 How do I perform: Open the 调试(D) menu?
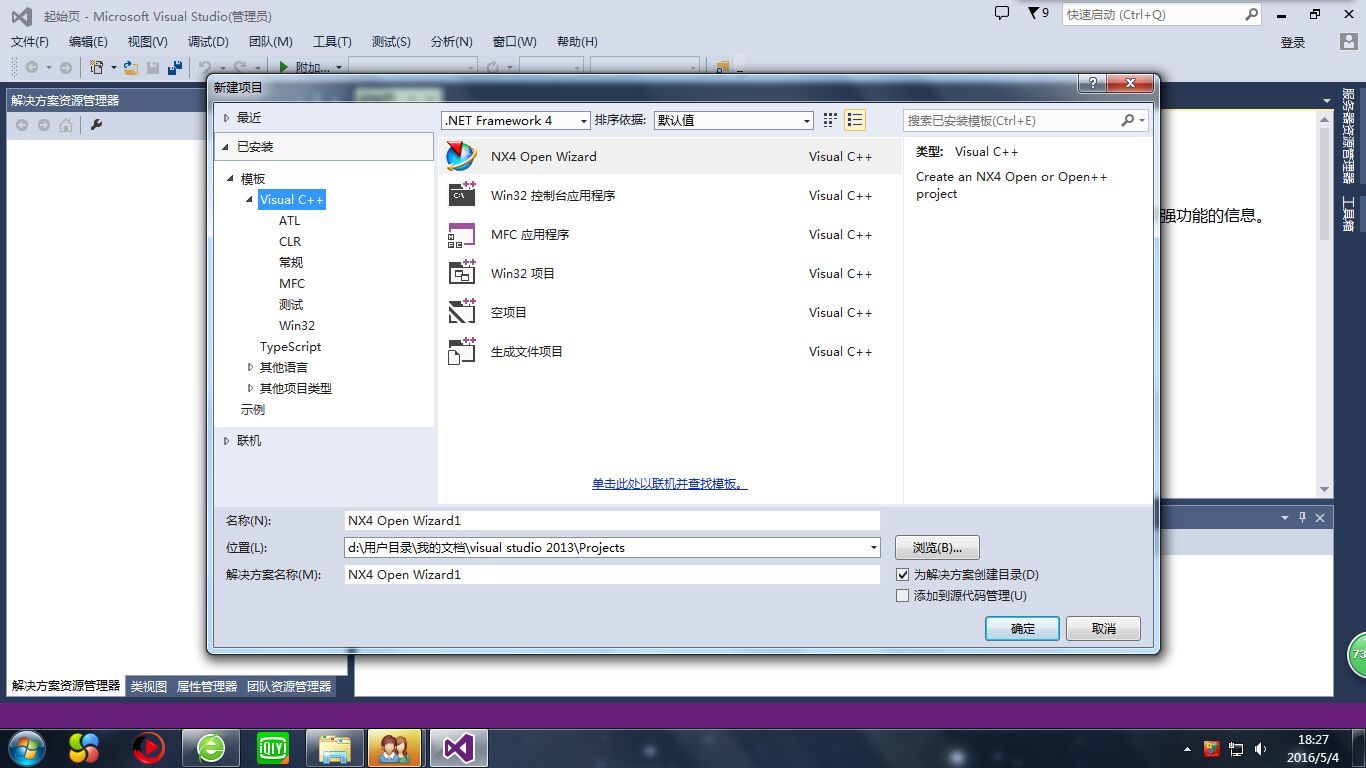208,42
